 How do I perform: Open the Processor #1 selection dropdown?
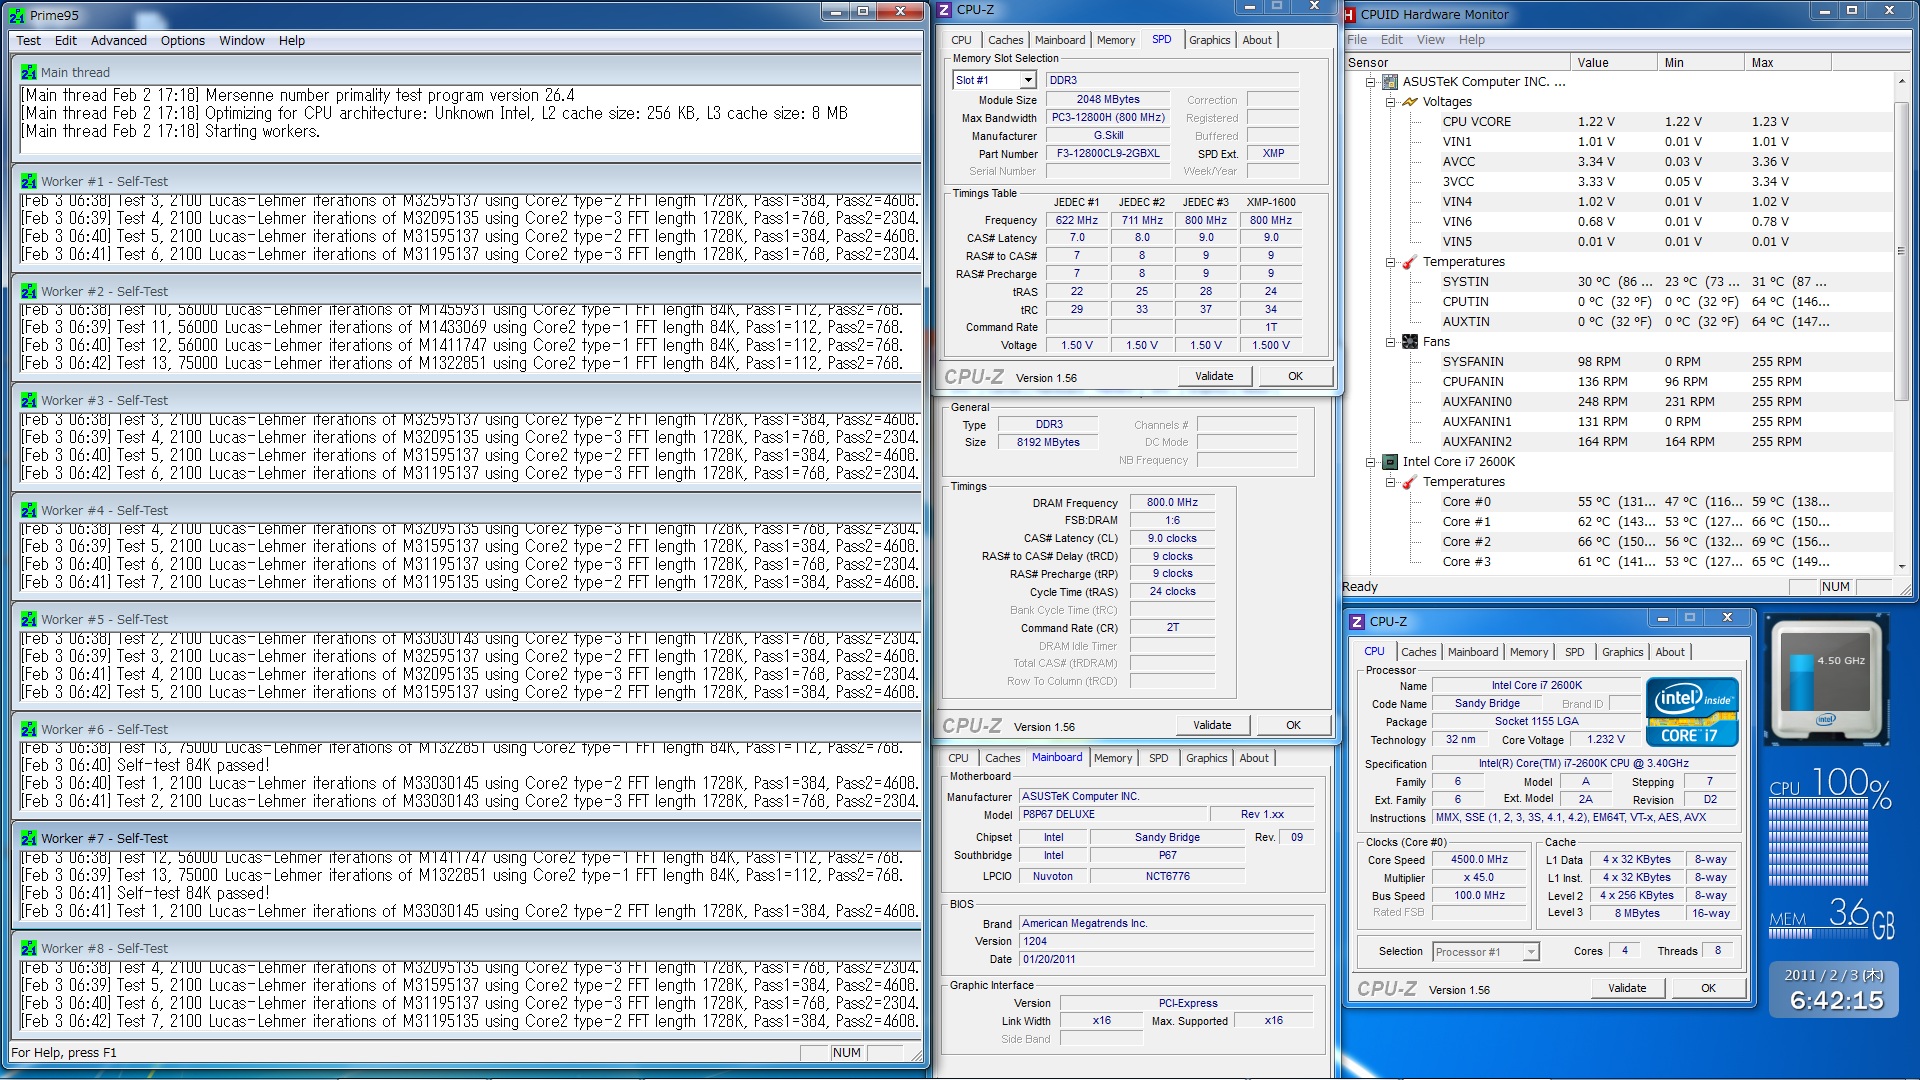coord(1530,952)
